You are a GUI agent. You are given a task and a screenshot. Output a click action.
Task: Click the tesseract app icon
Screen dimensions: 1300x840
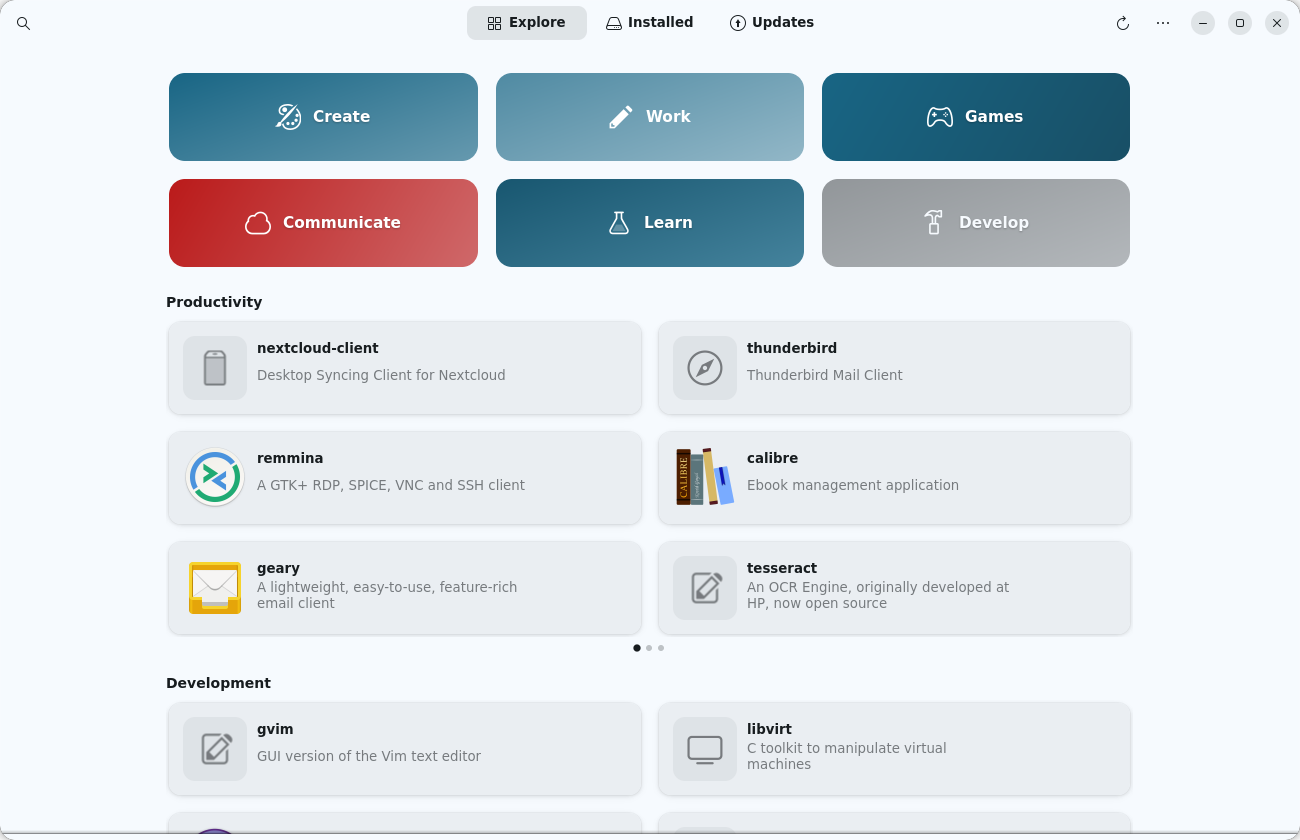(705, 588)
